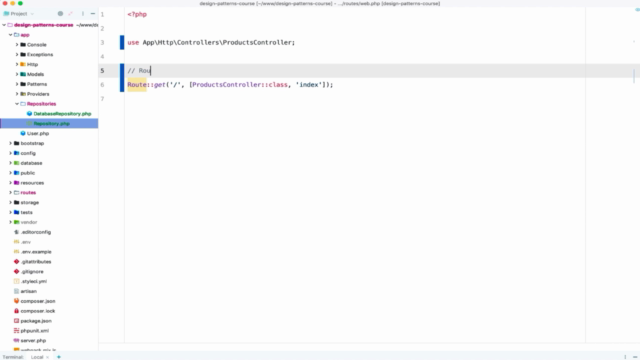Viewport: 640px width, 360px height.
Task: Expand the Http folder
Action: [17, 64]
